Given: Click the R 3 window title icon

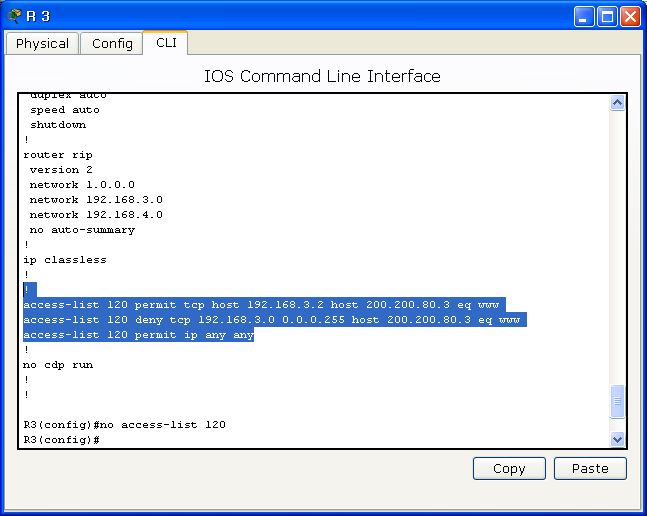Looking at the screenshot, I should pos(14,16).
